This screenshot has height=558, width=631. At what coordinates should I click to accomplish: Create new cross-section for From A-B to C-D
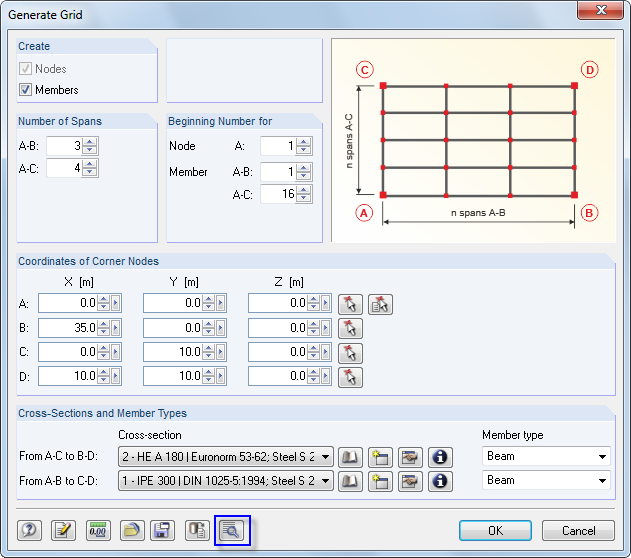coord(380,481)
